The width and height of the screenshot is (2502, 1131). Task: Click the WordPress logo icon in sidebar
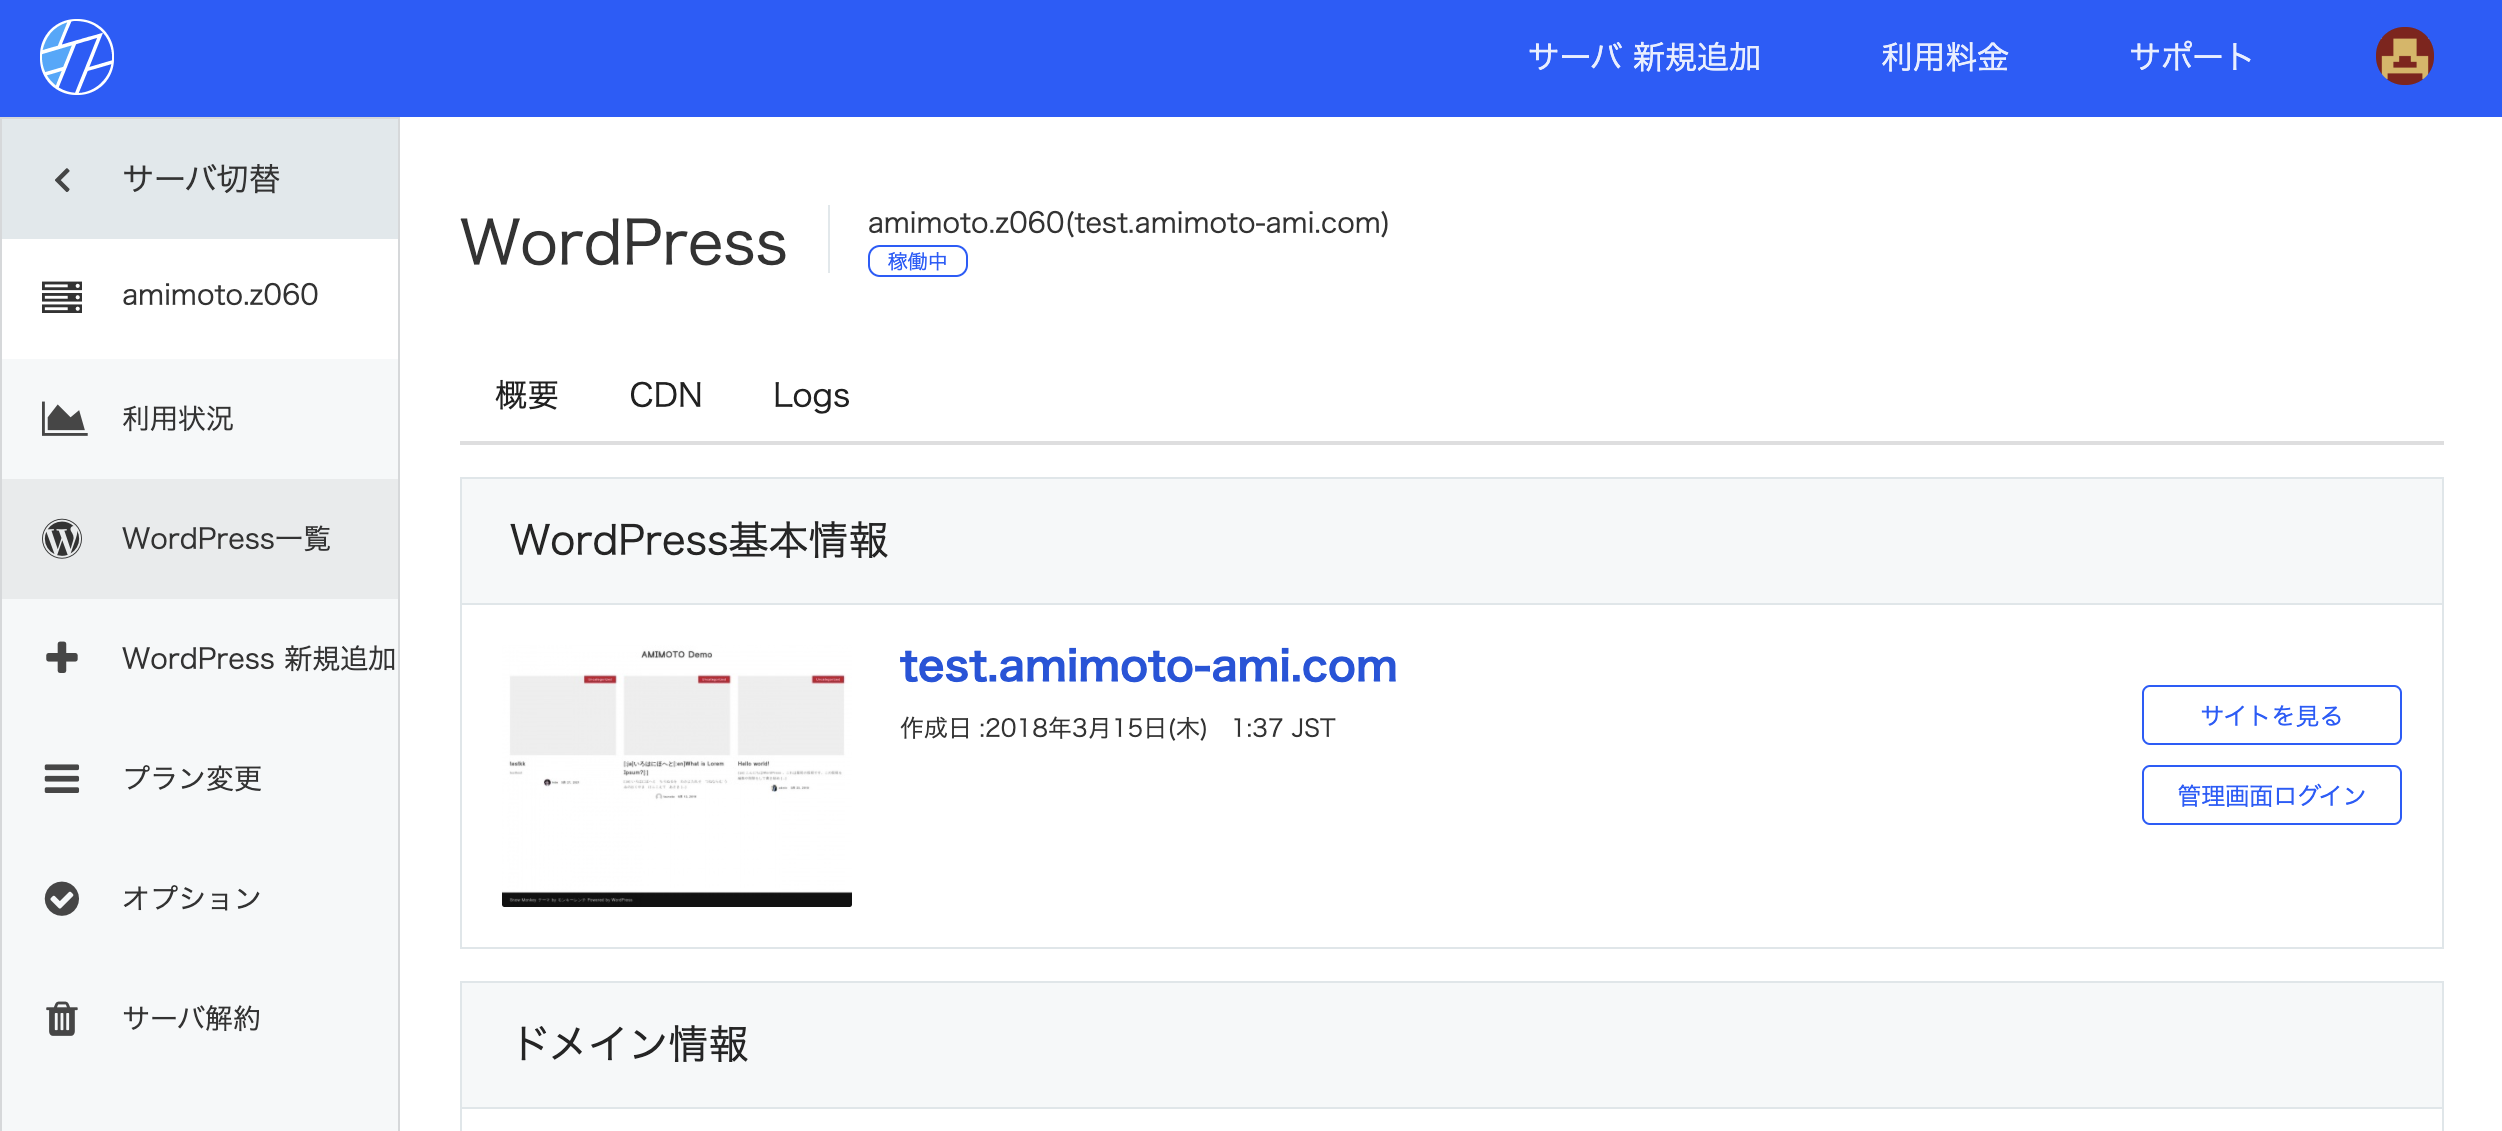[x=62, y=538]
